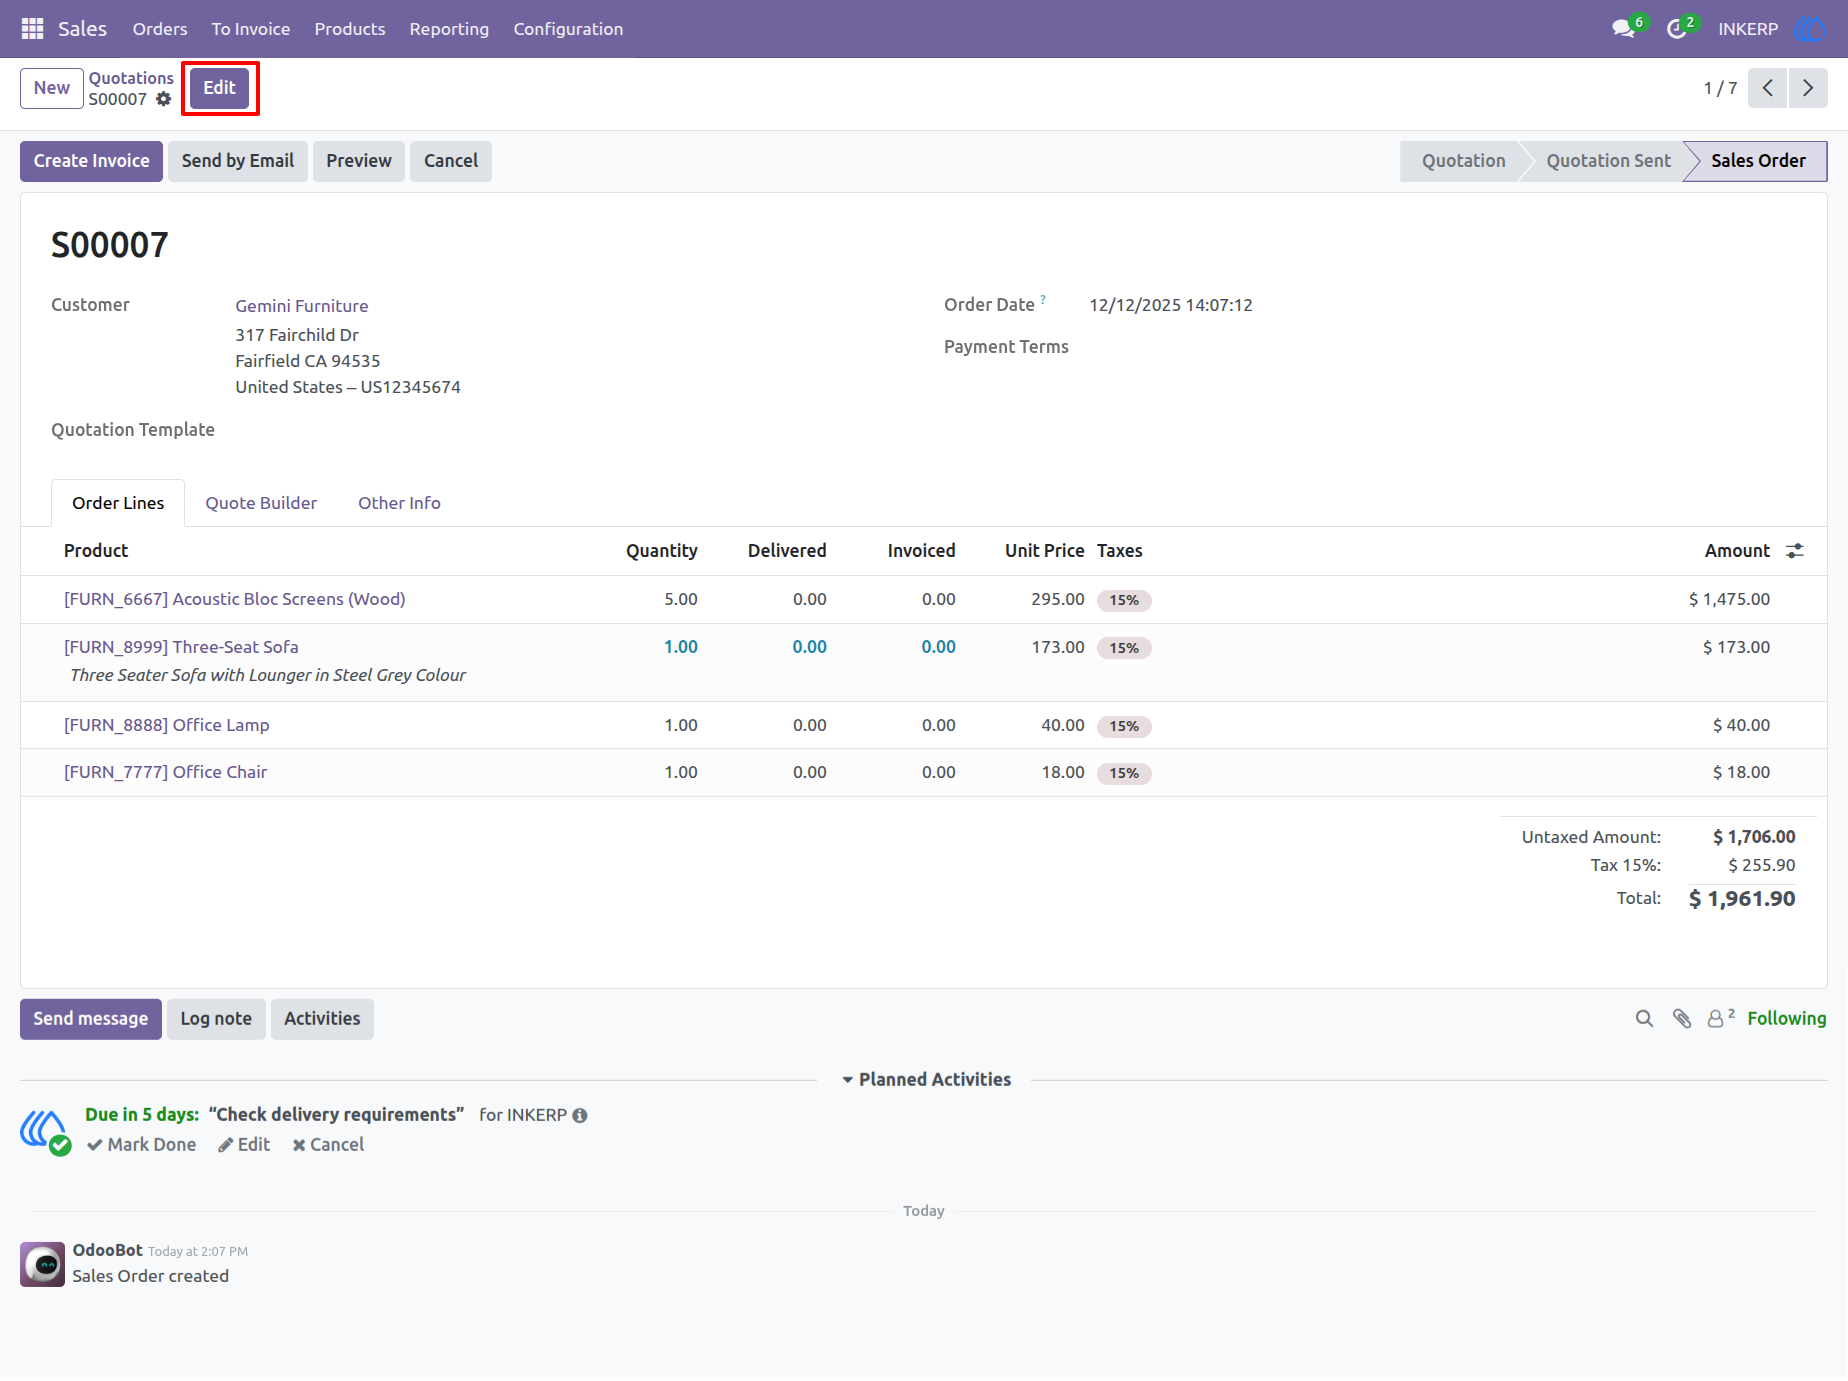This screenshot has height=1381, width=1848.
Task: Mark the planned activity as done
Action: tap(141, 1145)
